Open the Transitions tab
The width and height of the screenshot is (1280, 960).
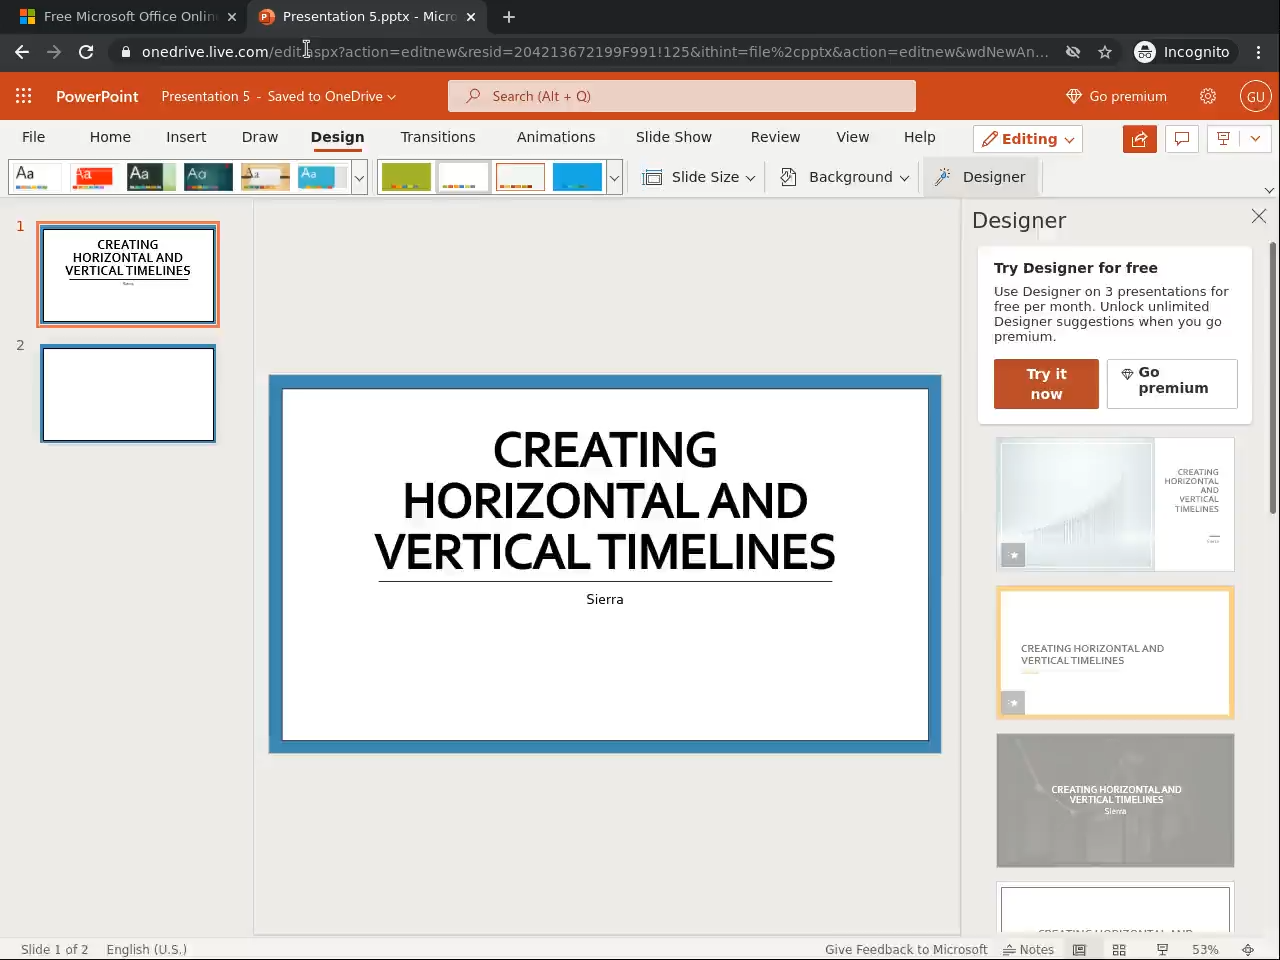tap(438, 137)
